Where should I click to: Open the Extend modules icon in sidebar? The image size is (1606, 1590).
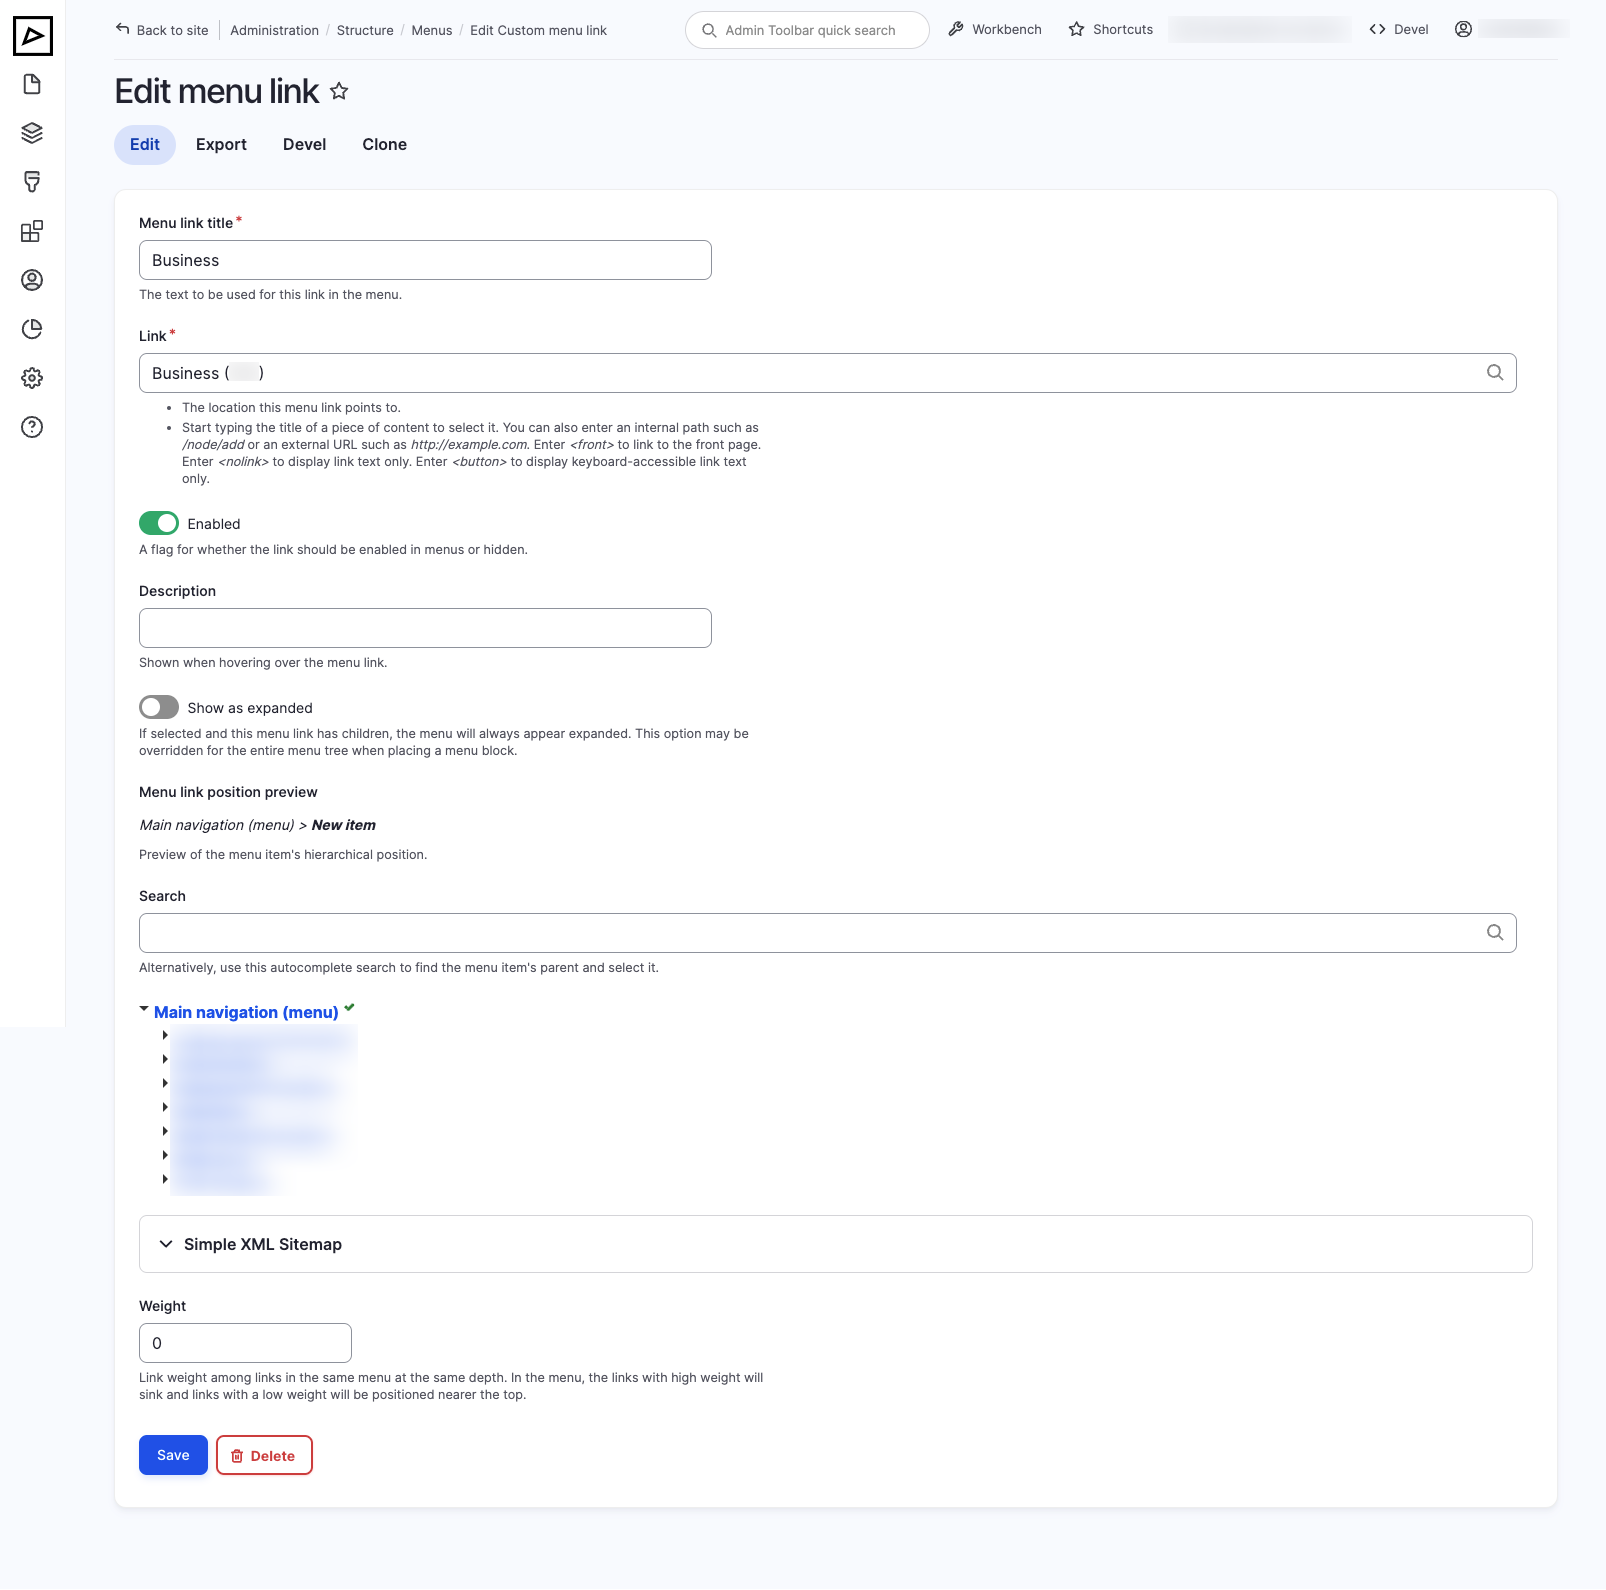(x=32, y=231)
